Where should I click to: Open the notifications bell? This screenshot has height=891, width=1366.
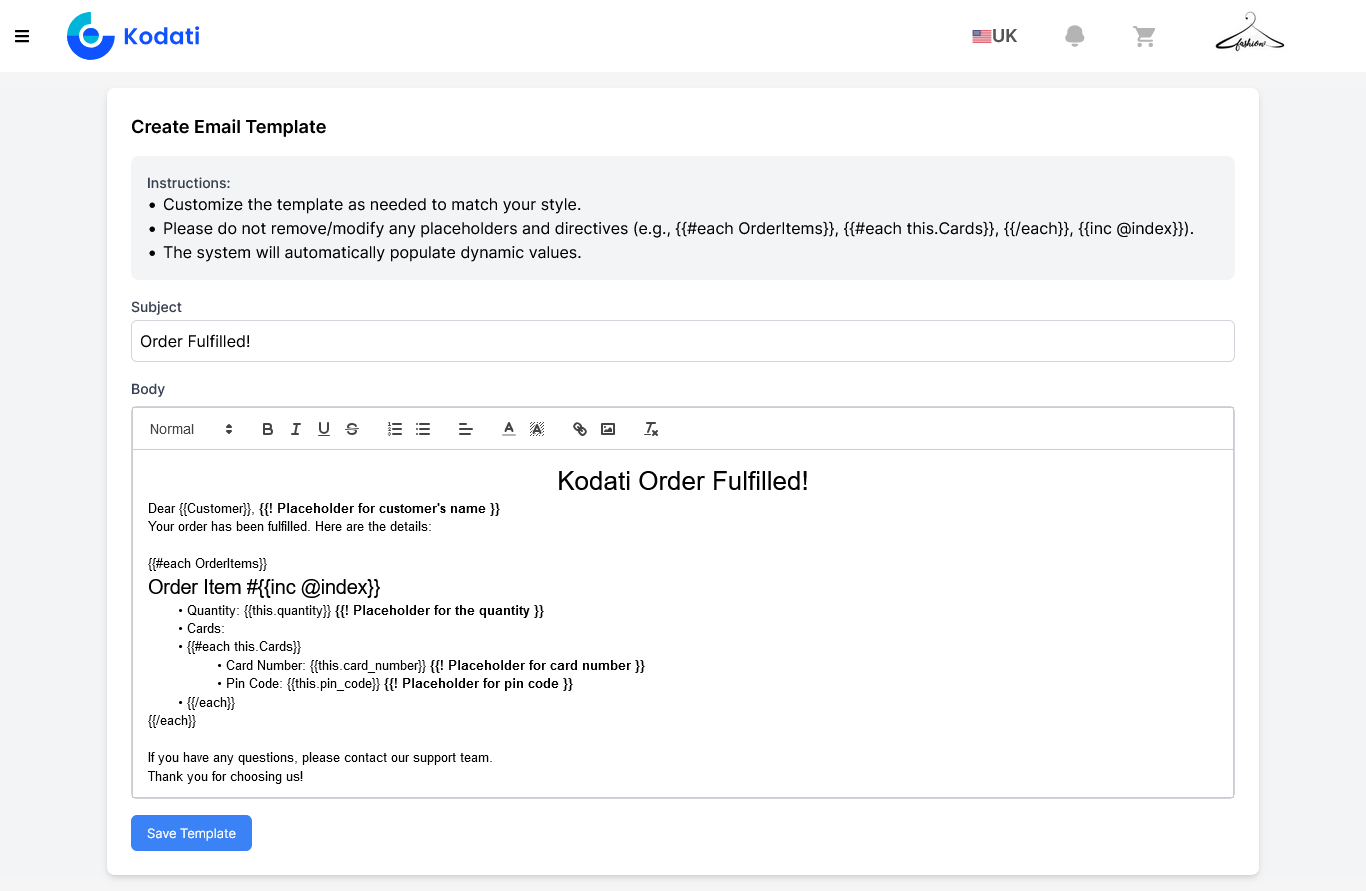pos(1075,37)
